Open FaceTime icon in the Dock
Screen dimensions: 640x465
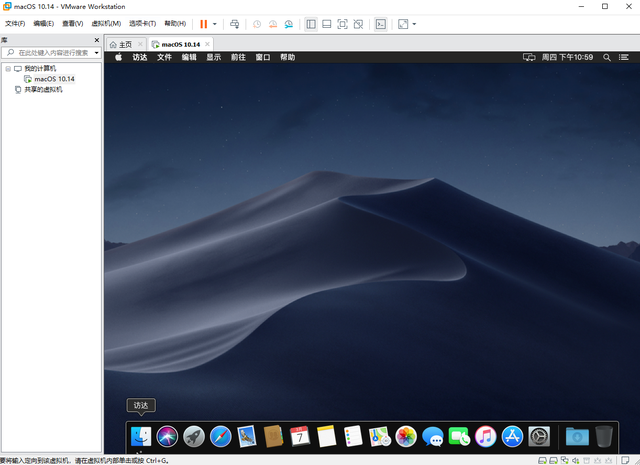(x=459, y=436)
